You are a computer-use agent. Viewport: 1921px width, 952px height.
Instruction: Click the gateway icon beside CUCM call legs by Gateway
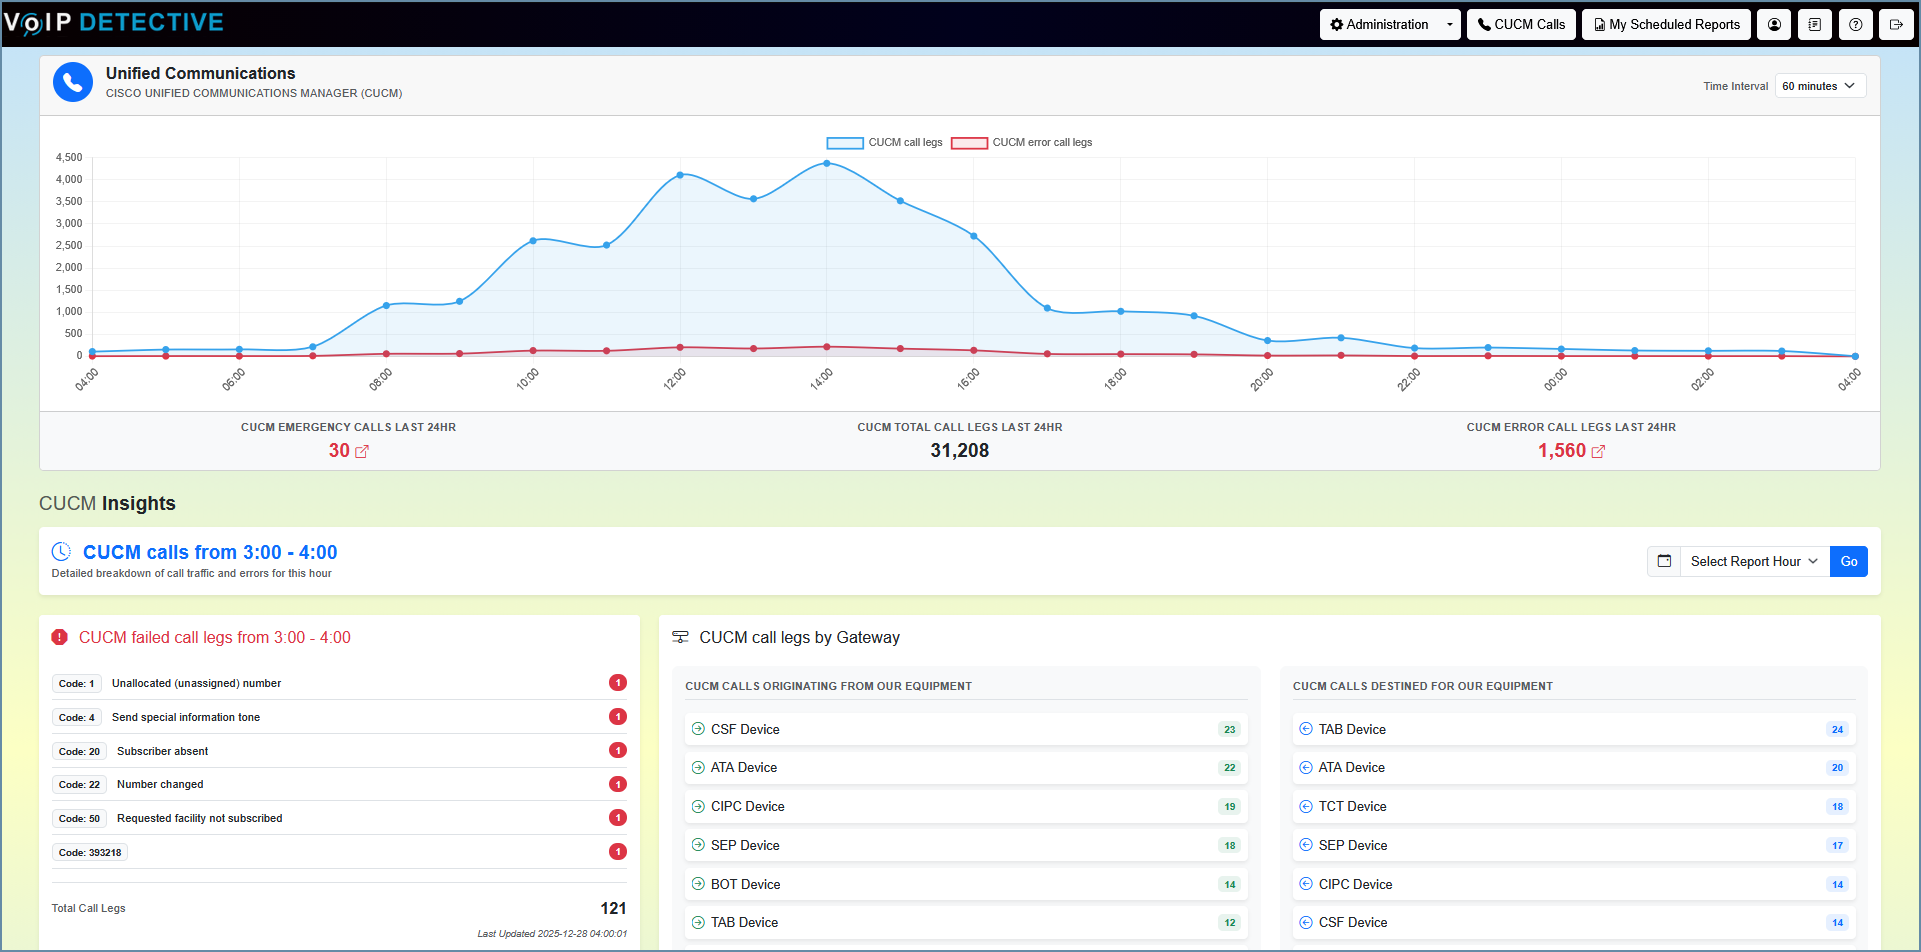coord(680,637)
